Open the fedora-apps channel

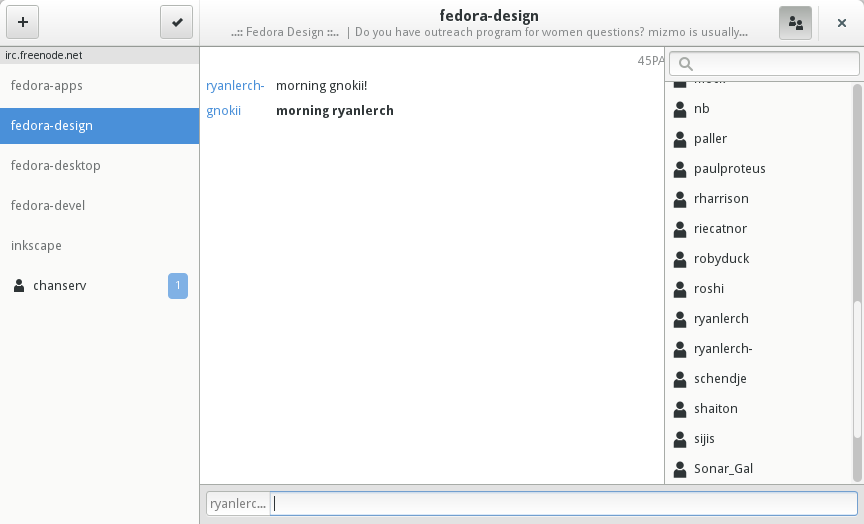[47, 86]
